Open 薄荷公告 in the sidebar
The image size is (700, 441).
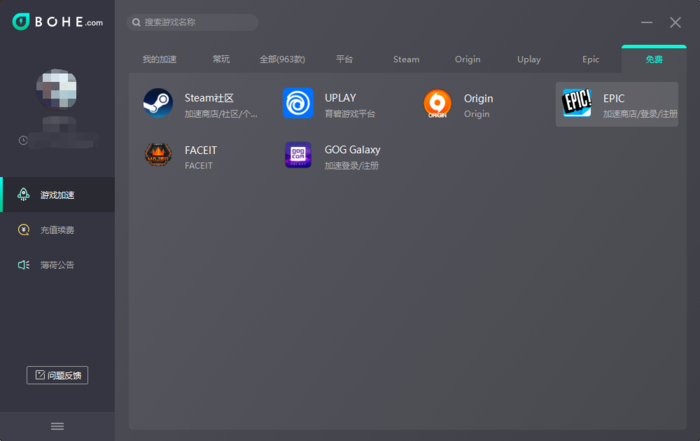(x=57, y=265)
